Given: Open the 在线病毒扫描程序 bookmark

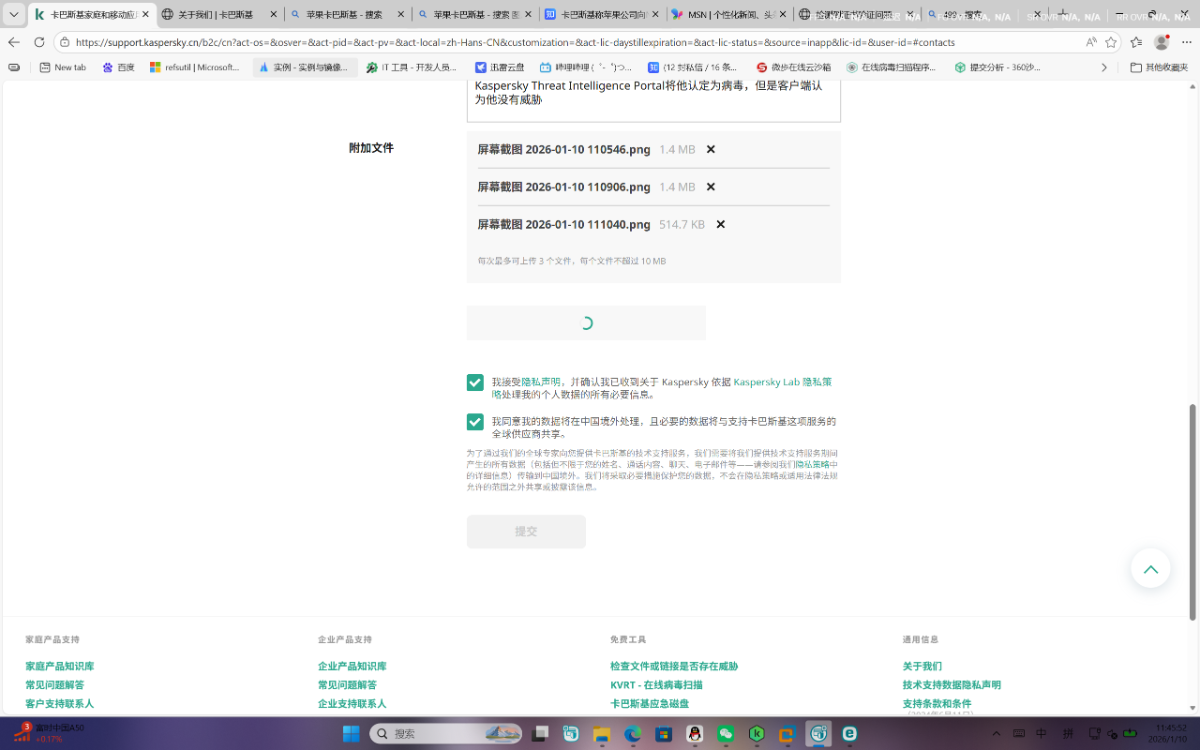Looking at the screenshot, I should 892,67.
